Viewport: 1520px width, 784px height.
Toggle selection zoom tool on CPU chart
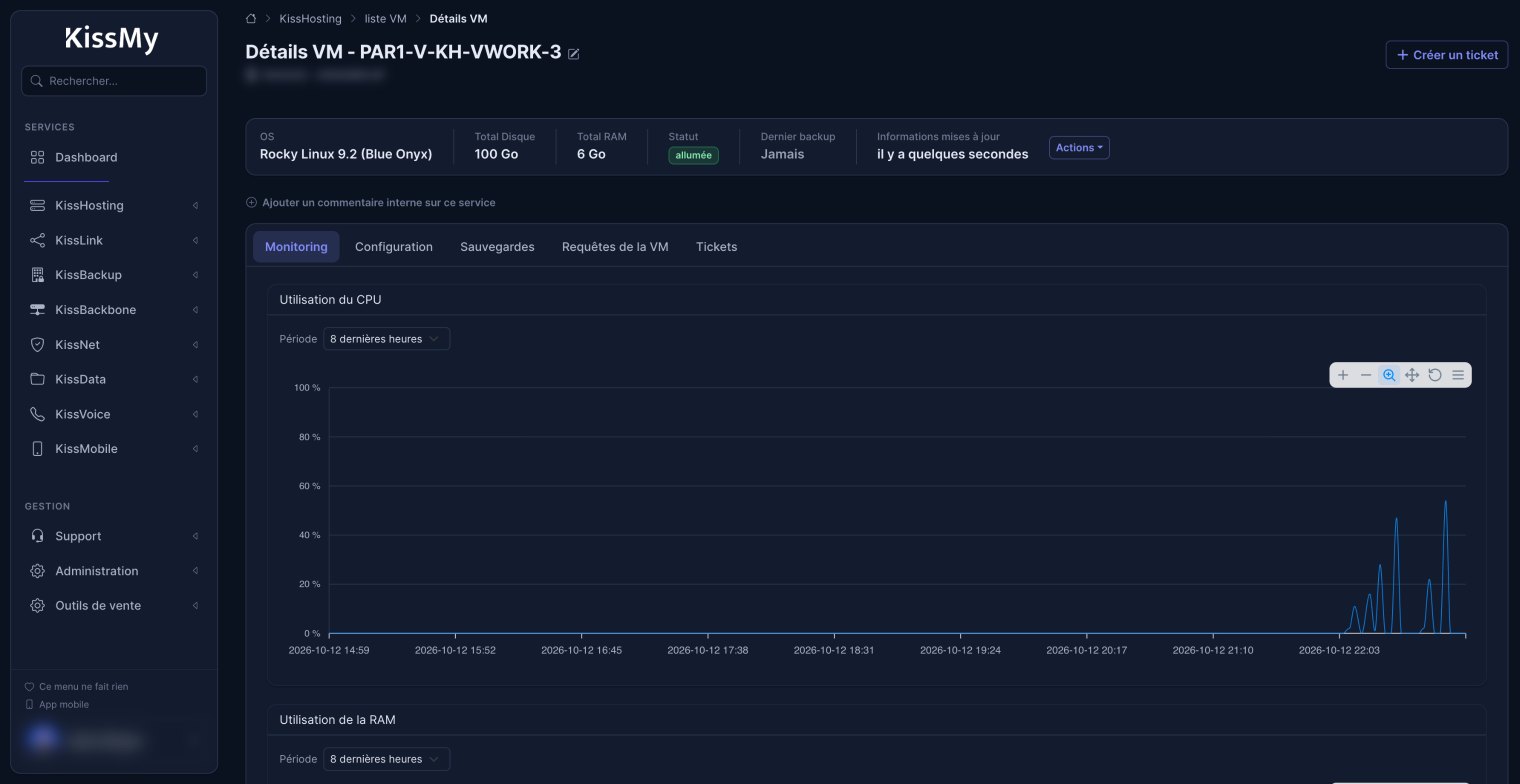[1389, 375]
